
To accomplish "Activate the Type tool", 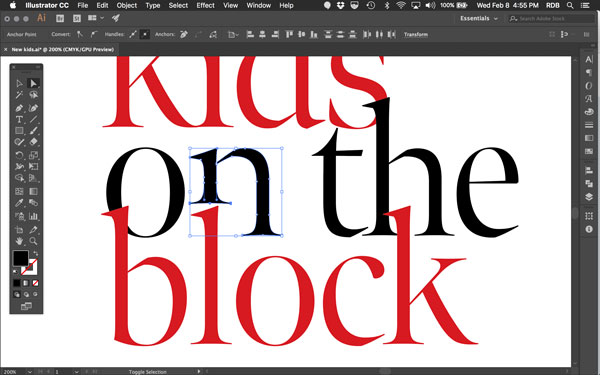I will point(19,119).
